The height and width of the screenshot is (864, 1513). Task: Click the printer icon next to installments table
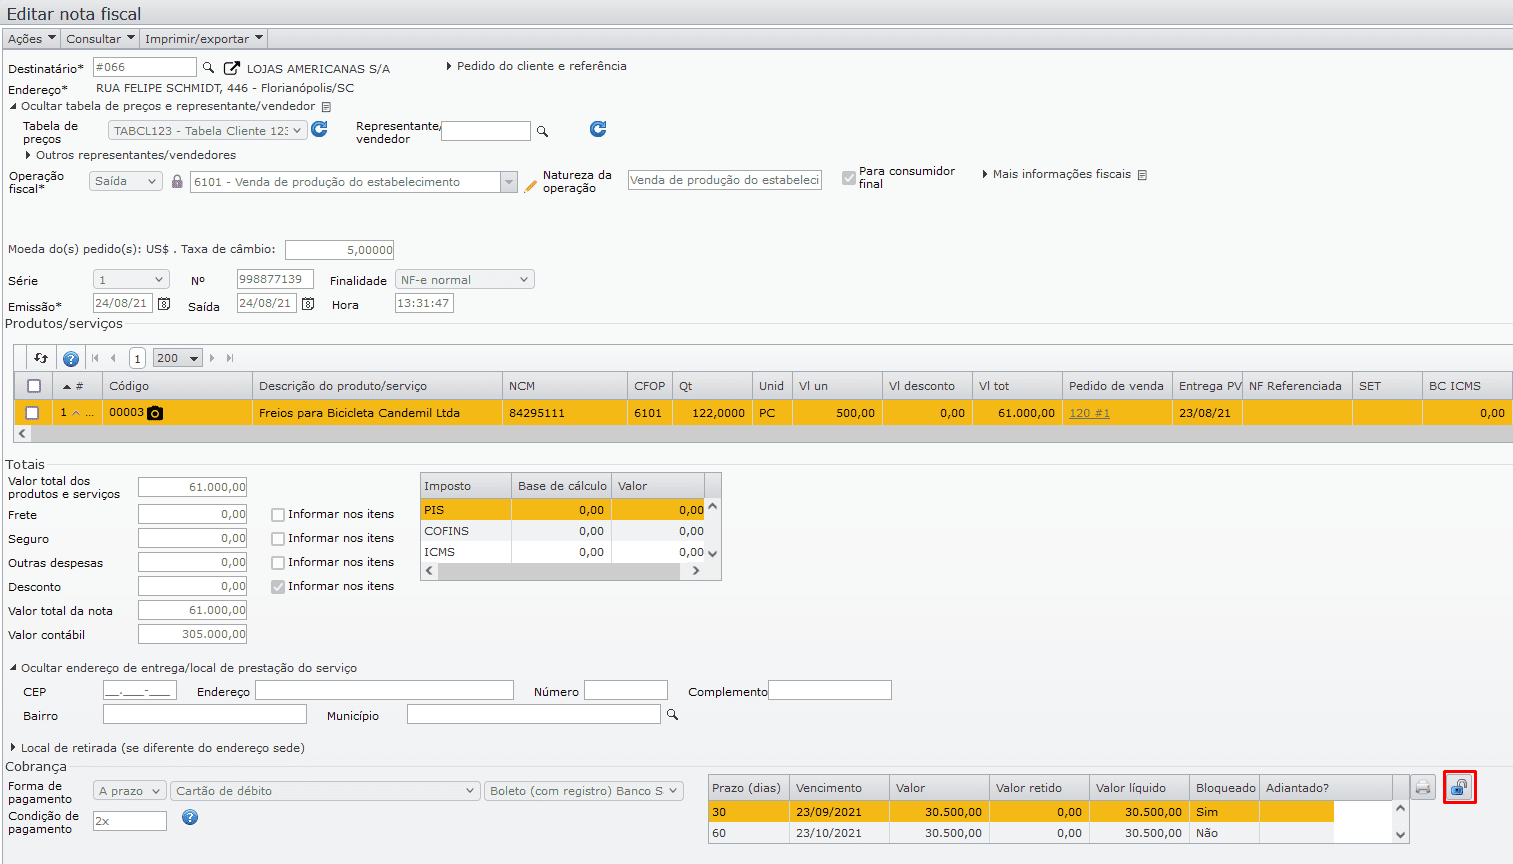pyautogui.click(x=1423, y=788)
